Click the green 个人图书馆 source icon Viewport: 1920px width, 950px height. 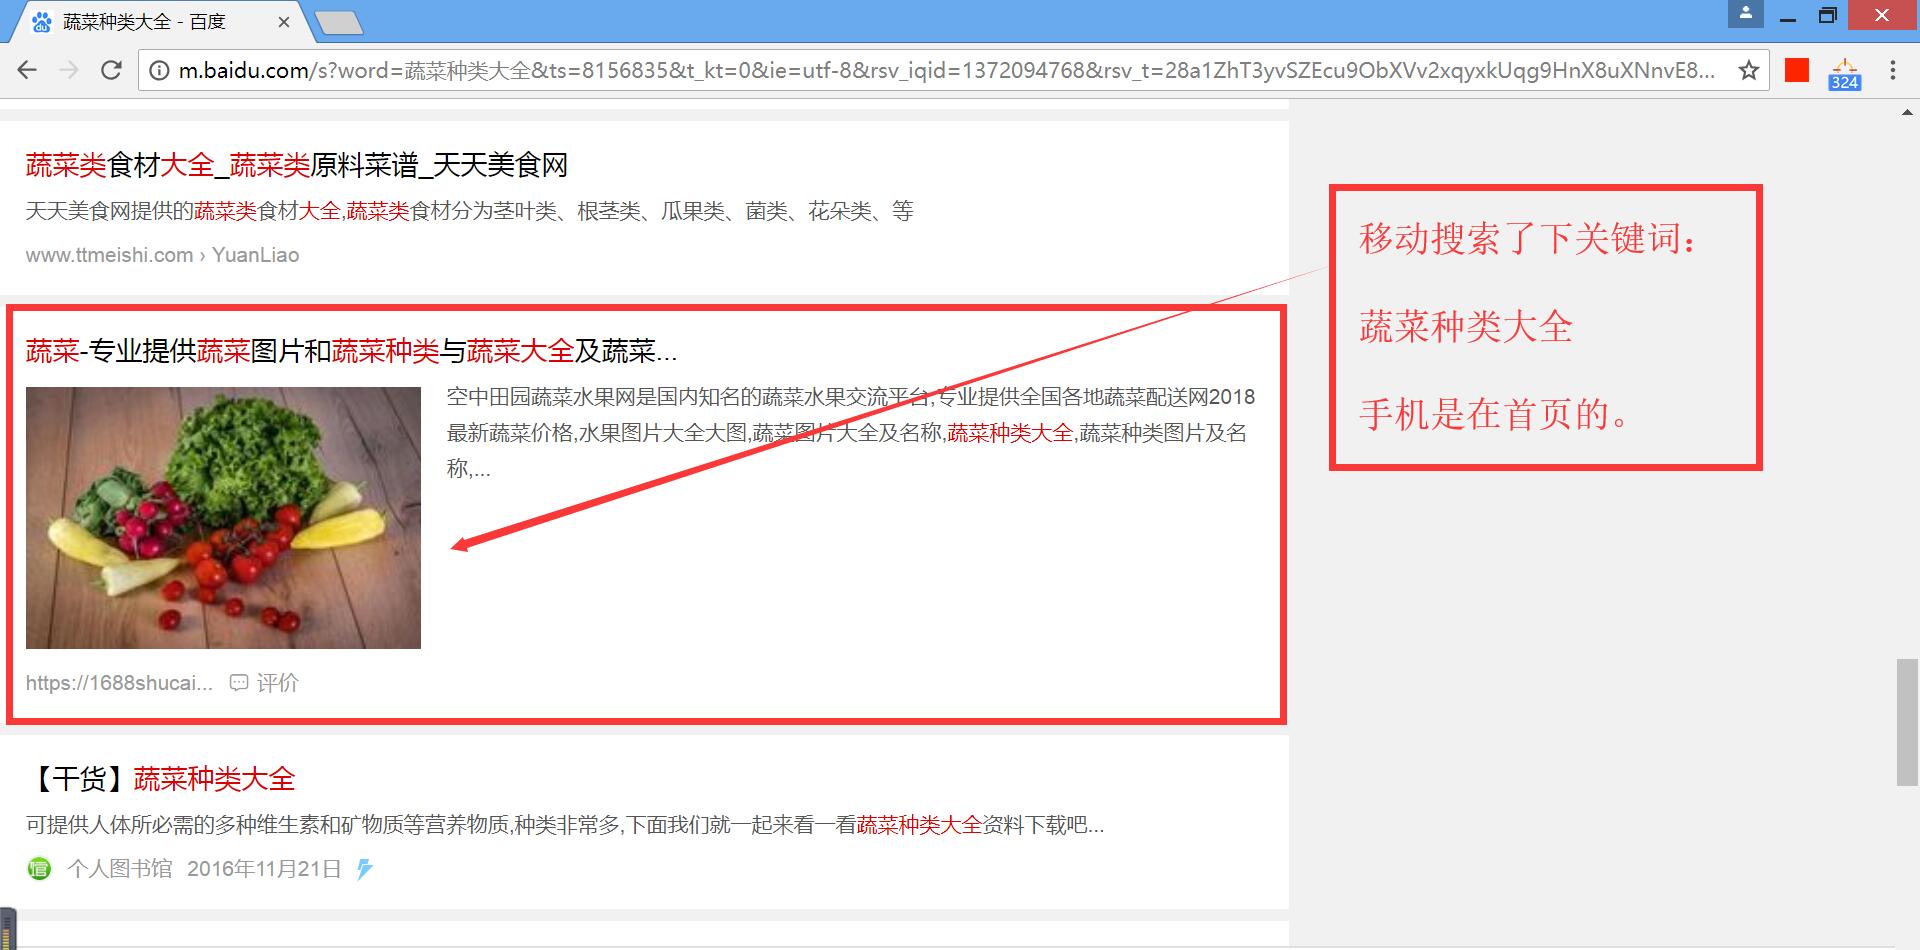38,869
